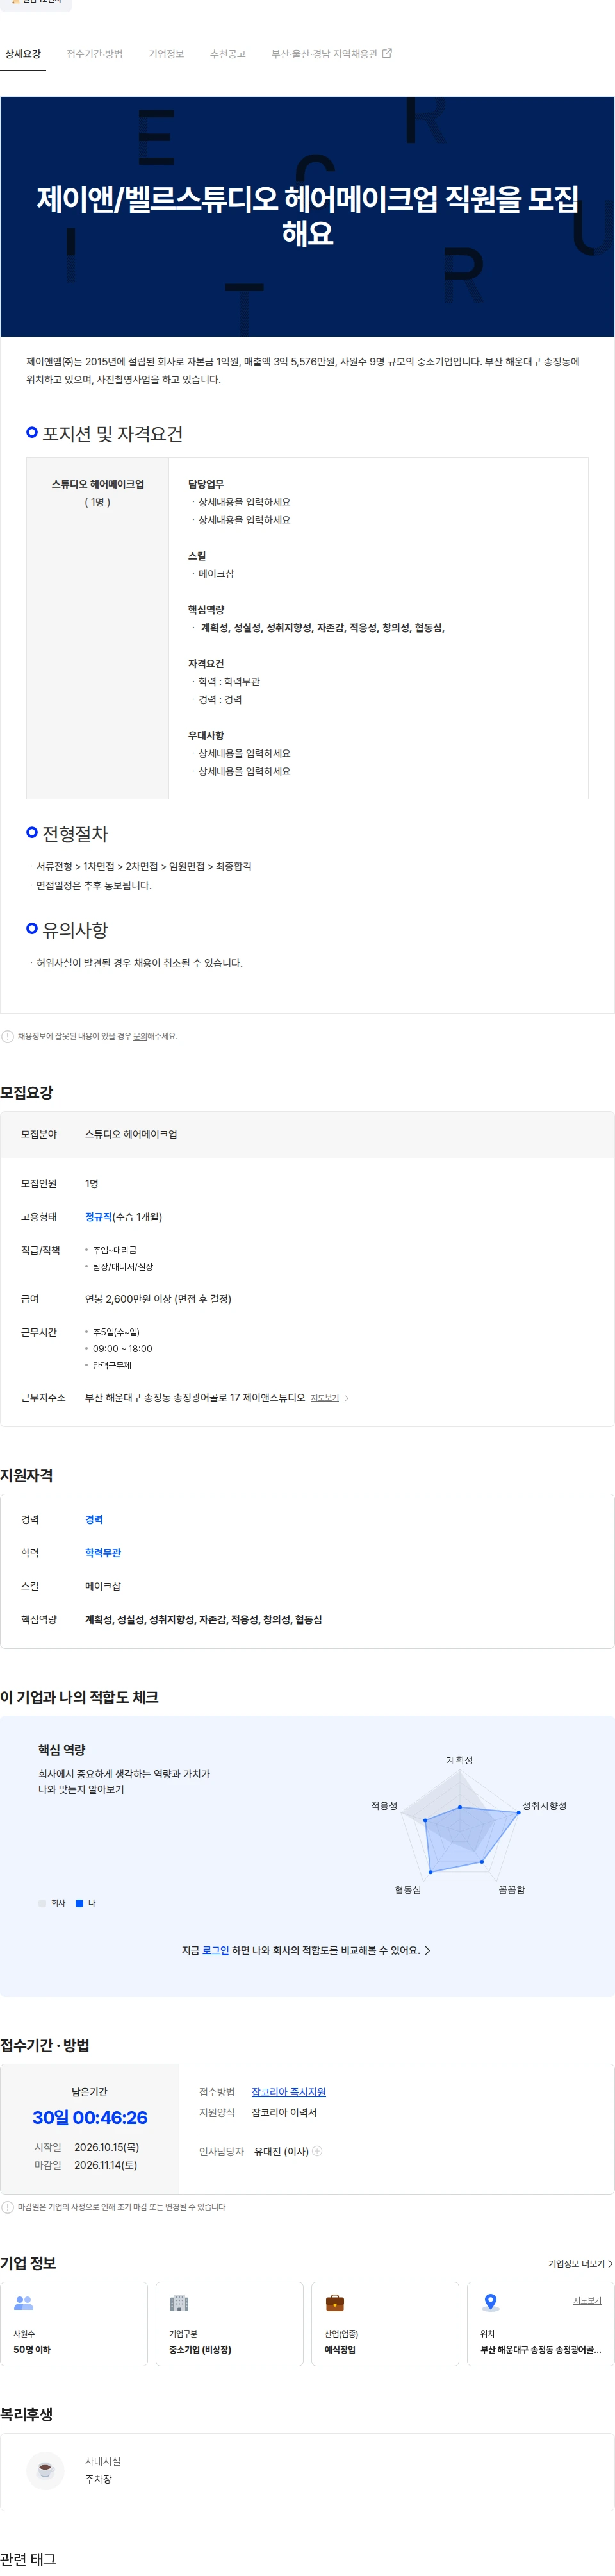This screenshot has height=2576, width=615.
Task: Click the info icon beside 마감일 notice
Action: 8,2206
